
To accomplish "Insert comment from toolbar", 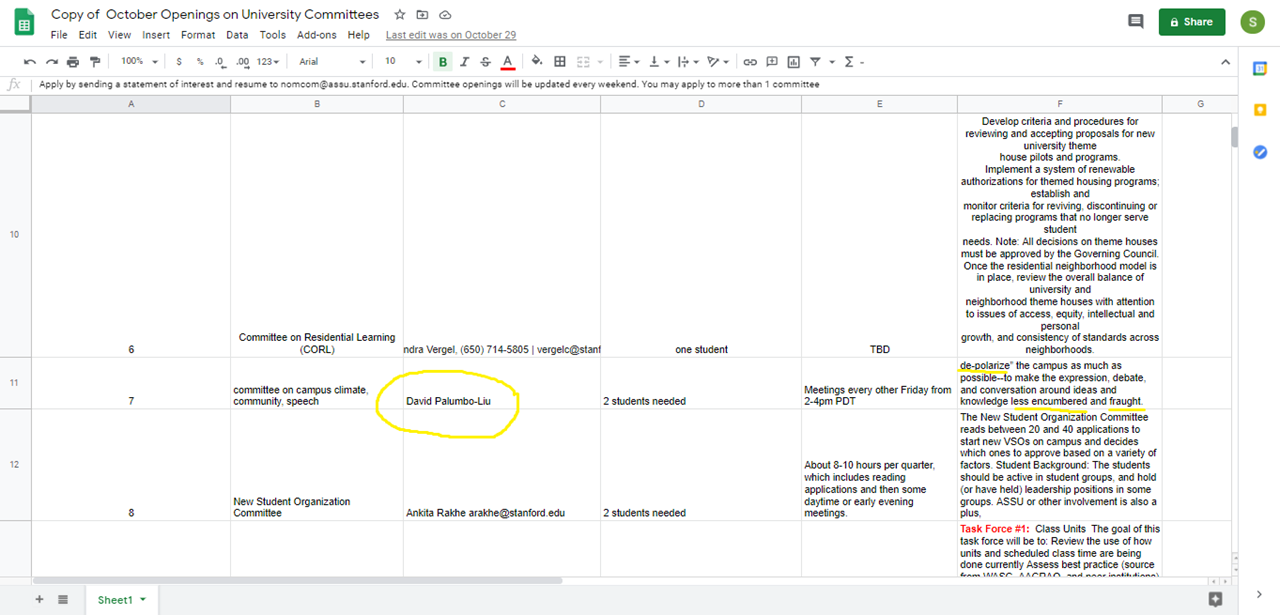I will tap(772, 62).
